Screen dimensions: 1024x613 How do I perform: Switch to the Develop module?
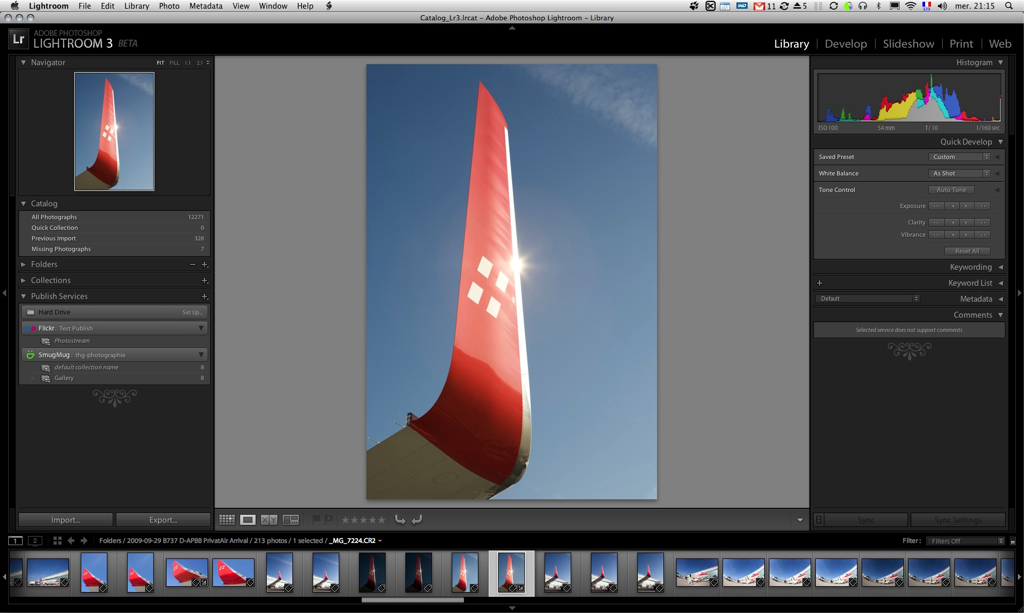(x=845, y=44)
